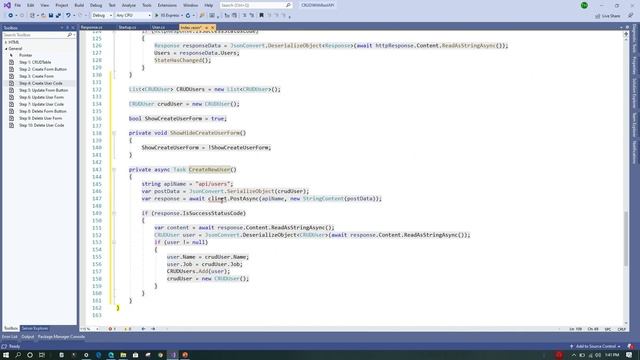Open the Extensions menu
The width and height of the screenshot is (640, 360).
pyautogui.click(x=167, y=5)
